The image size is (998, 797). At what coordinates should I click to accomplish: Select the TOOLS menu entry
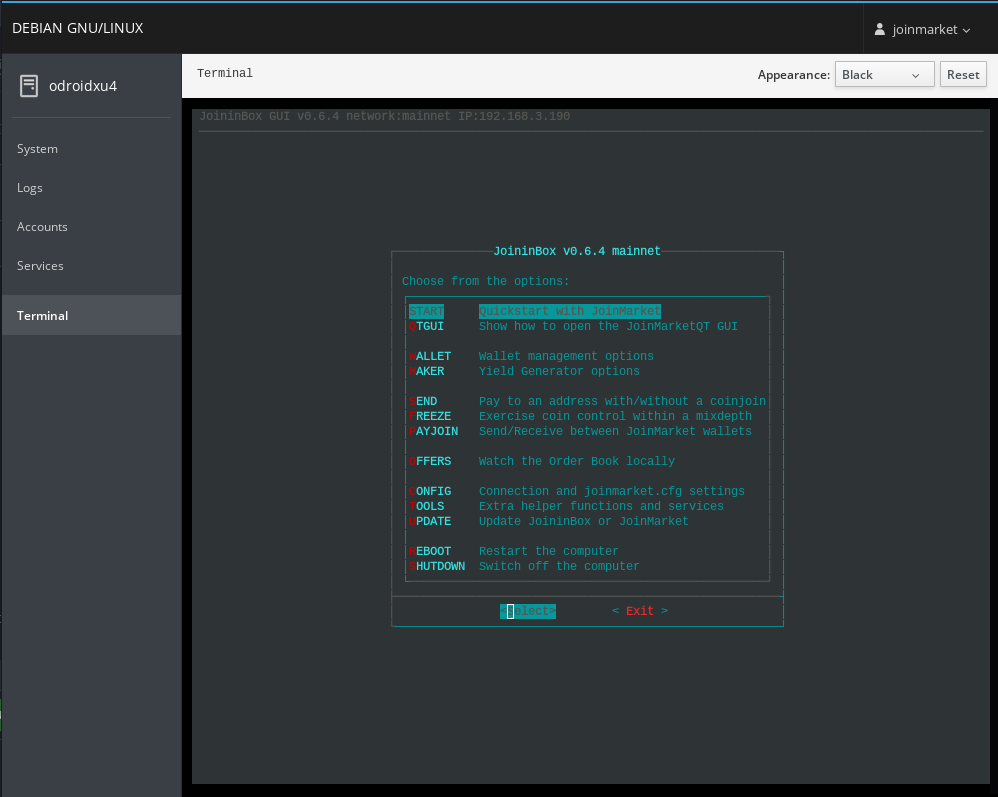[426, 506]
